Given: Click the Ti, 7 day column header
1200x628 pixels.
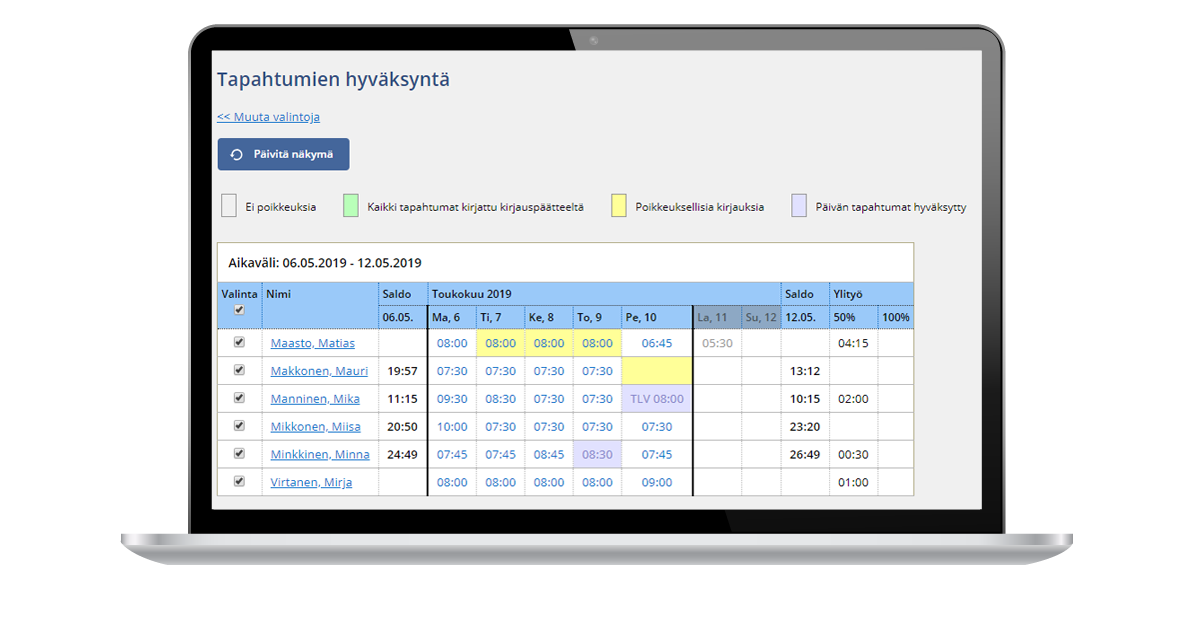Looking at the screenshot, I should 500,317.
